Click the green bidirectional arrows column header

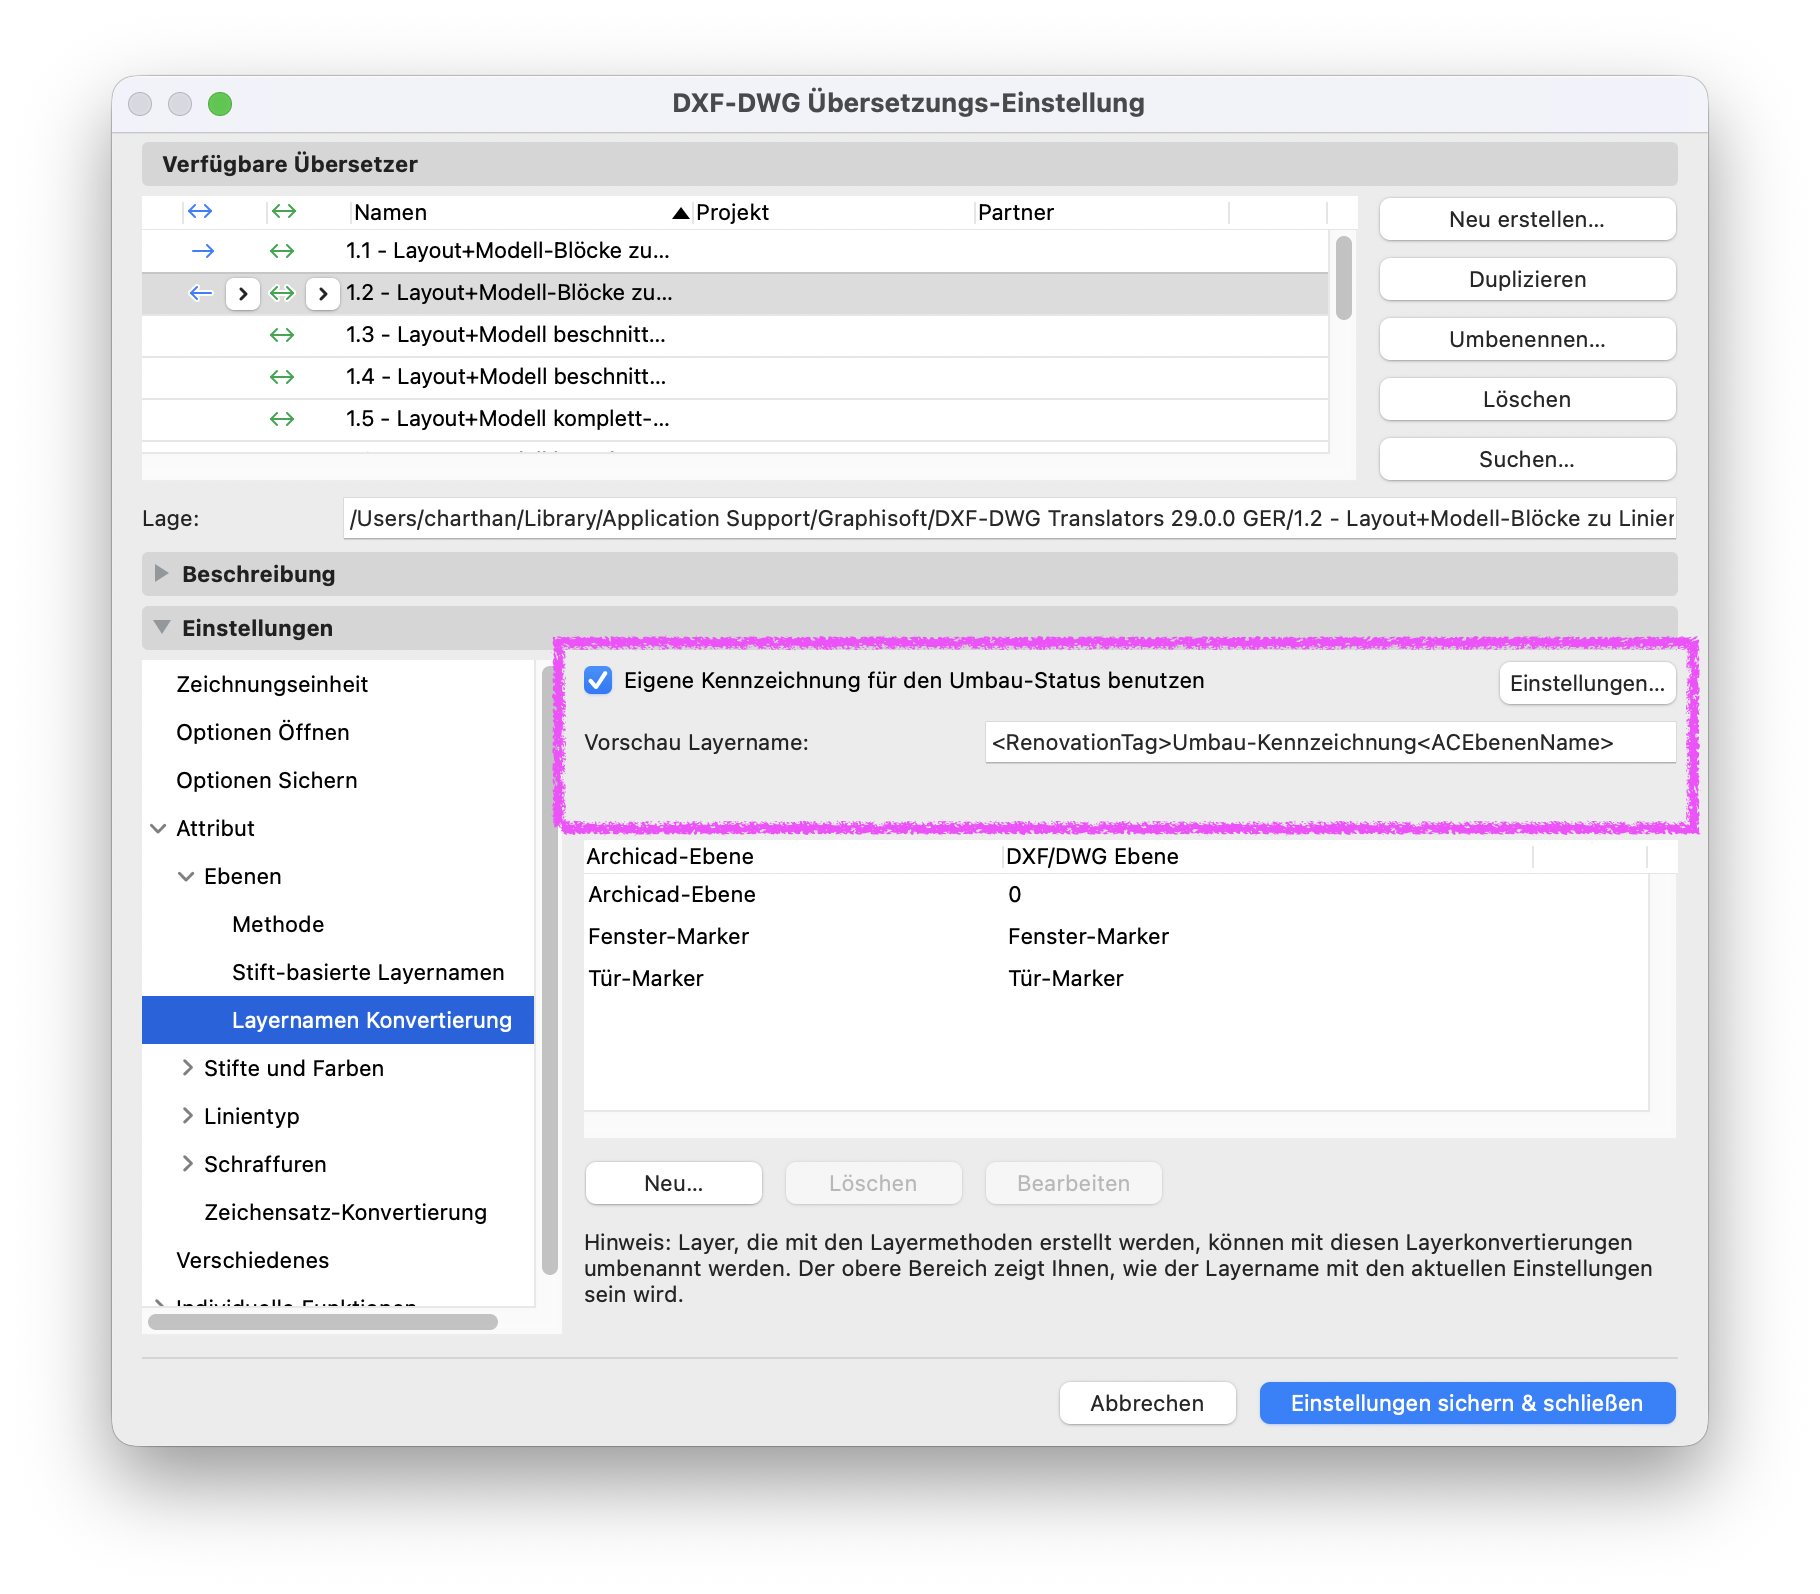[x=284, y=212]
